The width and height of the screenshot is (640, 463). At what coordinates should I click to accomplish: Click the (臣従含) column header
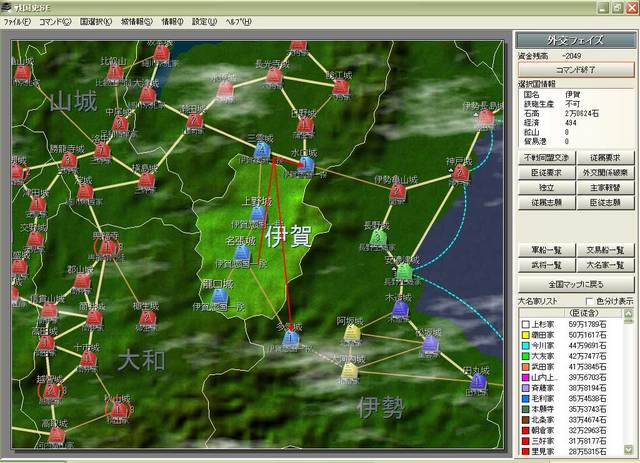(584, 313)
